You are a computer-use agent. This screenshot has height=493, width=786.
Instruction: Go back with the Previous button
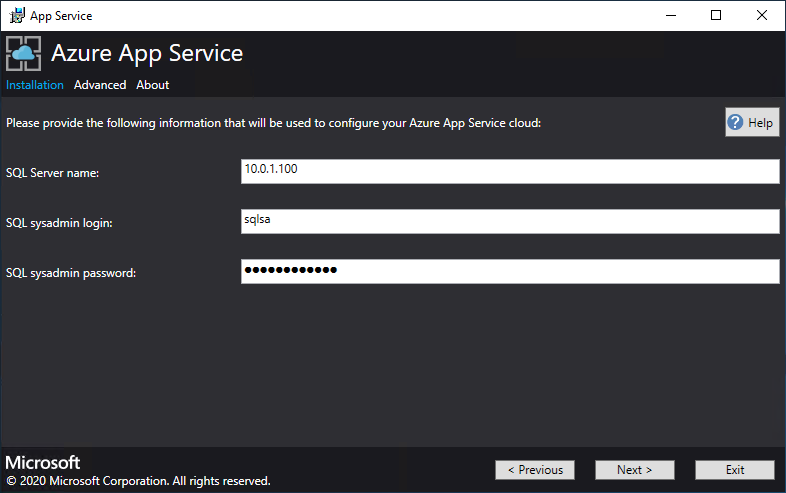[x=535, y=470]
